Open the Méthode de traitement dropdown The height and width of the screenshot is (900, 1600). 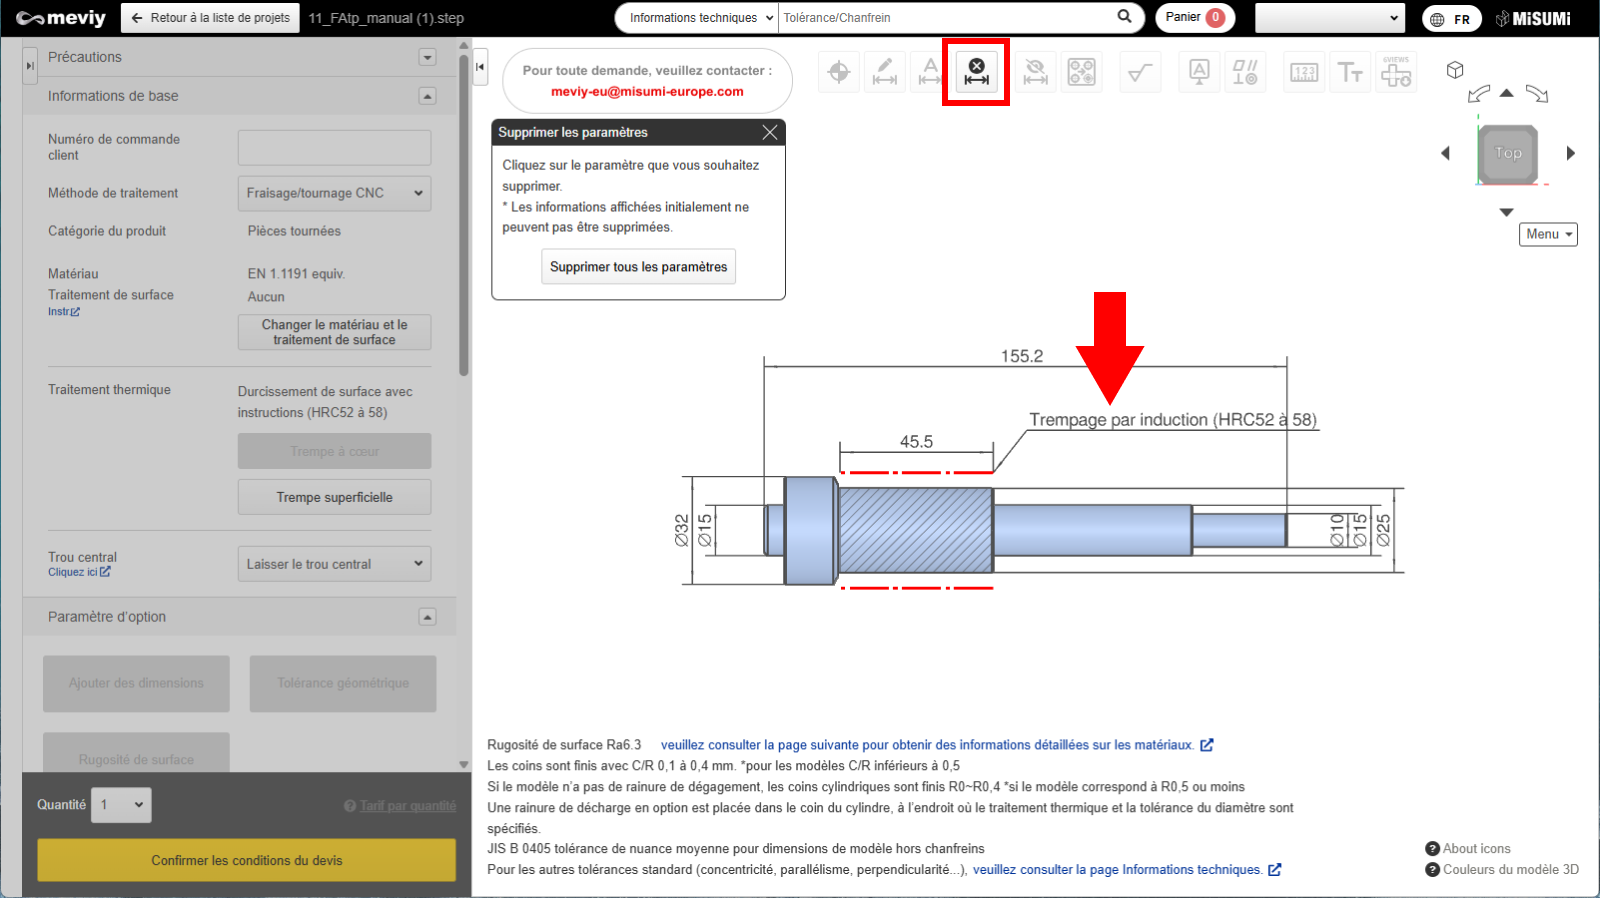point(334,193)
